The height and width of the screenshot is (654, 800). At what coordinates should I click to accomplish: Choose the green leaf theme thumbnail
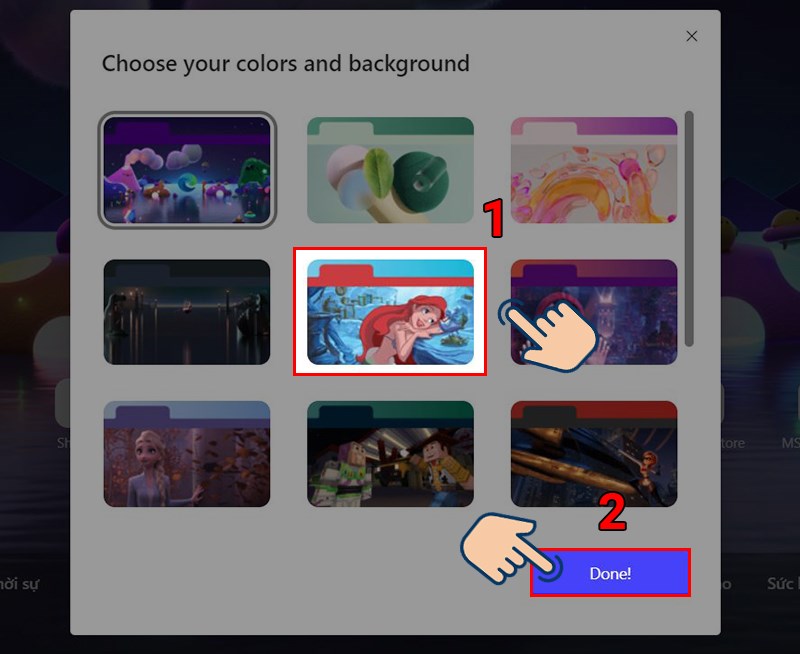click(390, 170)
